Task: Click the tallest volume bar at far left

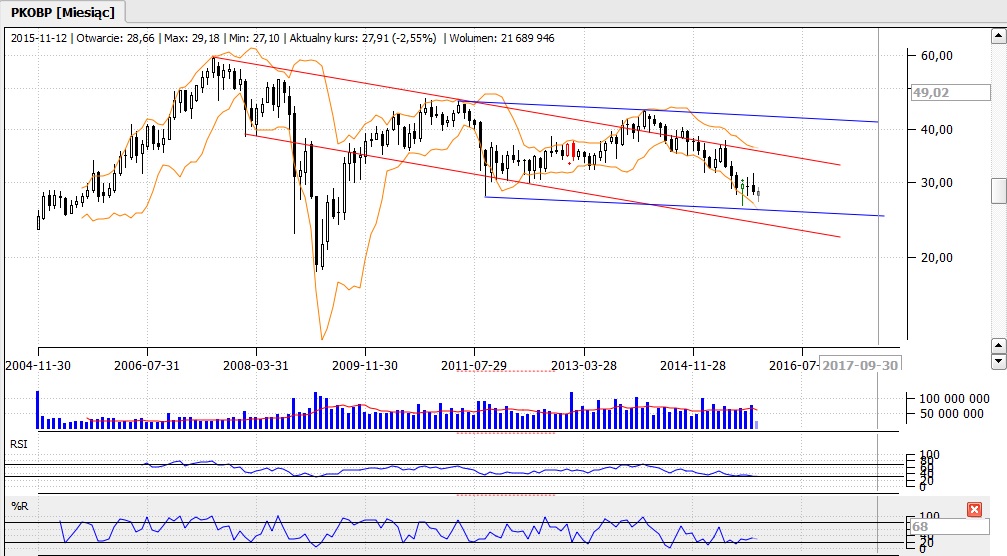Action: point(38,409)
